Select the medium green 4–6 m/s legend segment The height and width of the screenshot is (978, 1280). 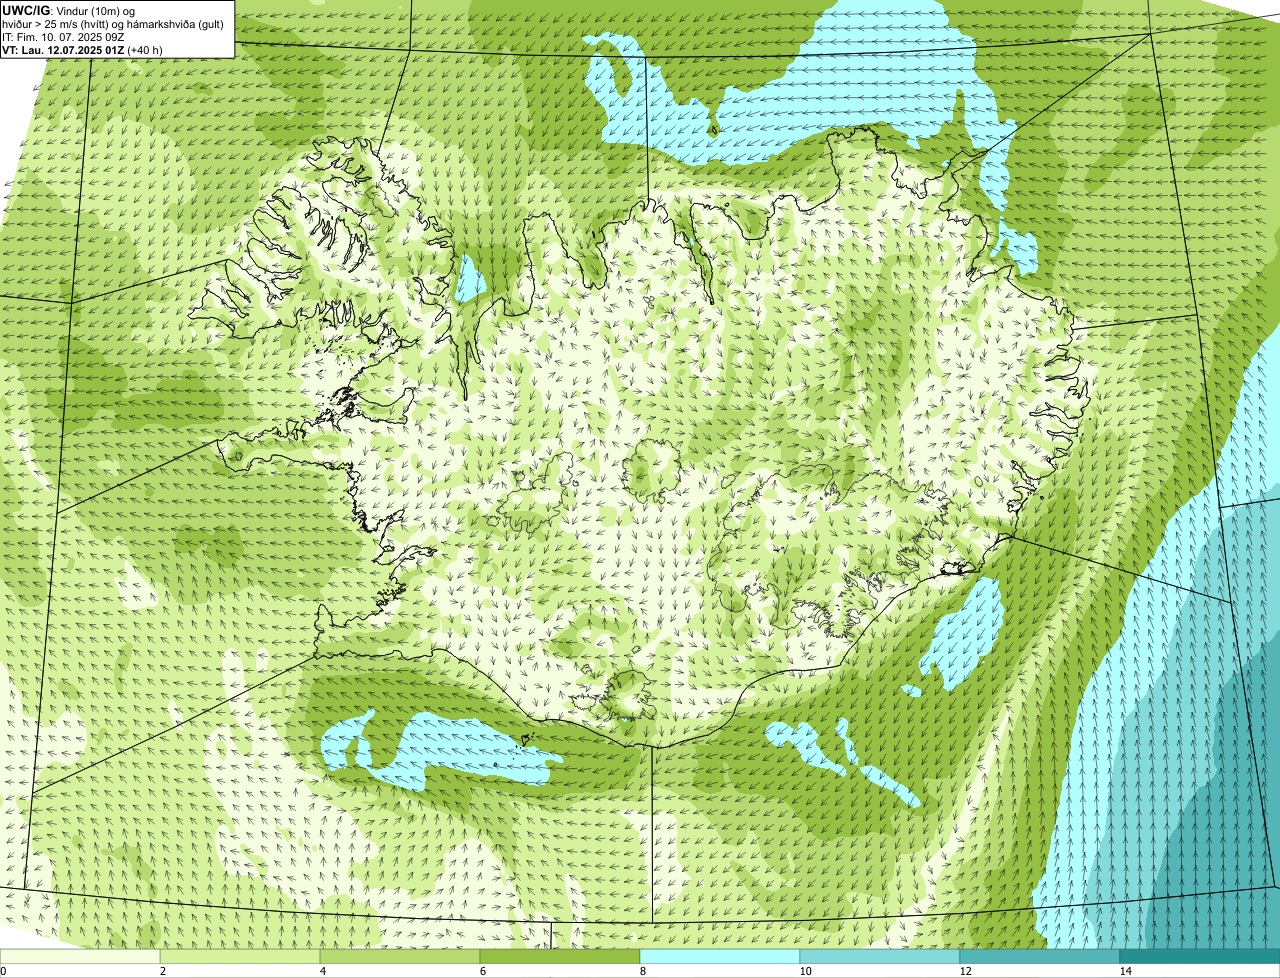coord(400,956)
